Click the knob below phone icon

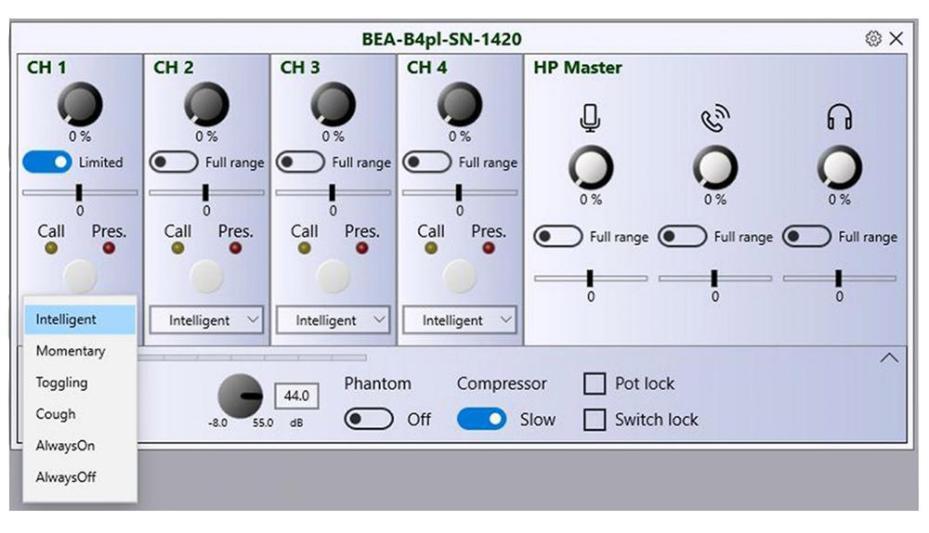click(x=715, y=168)
